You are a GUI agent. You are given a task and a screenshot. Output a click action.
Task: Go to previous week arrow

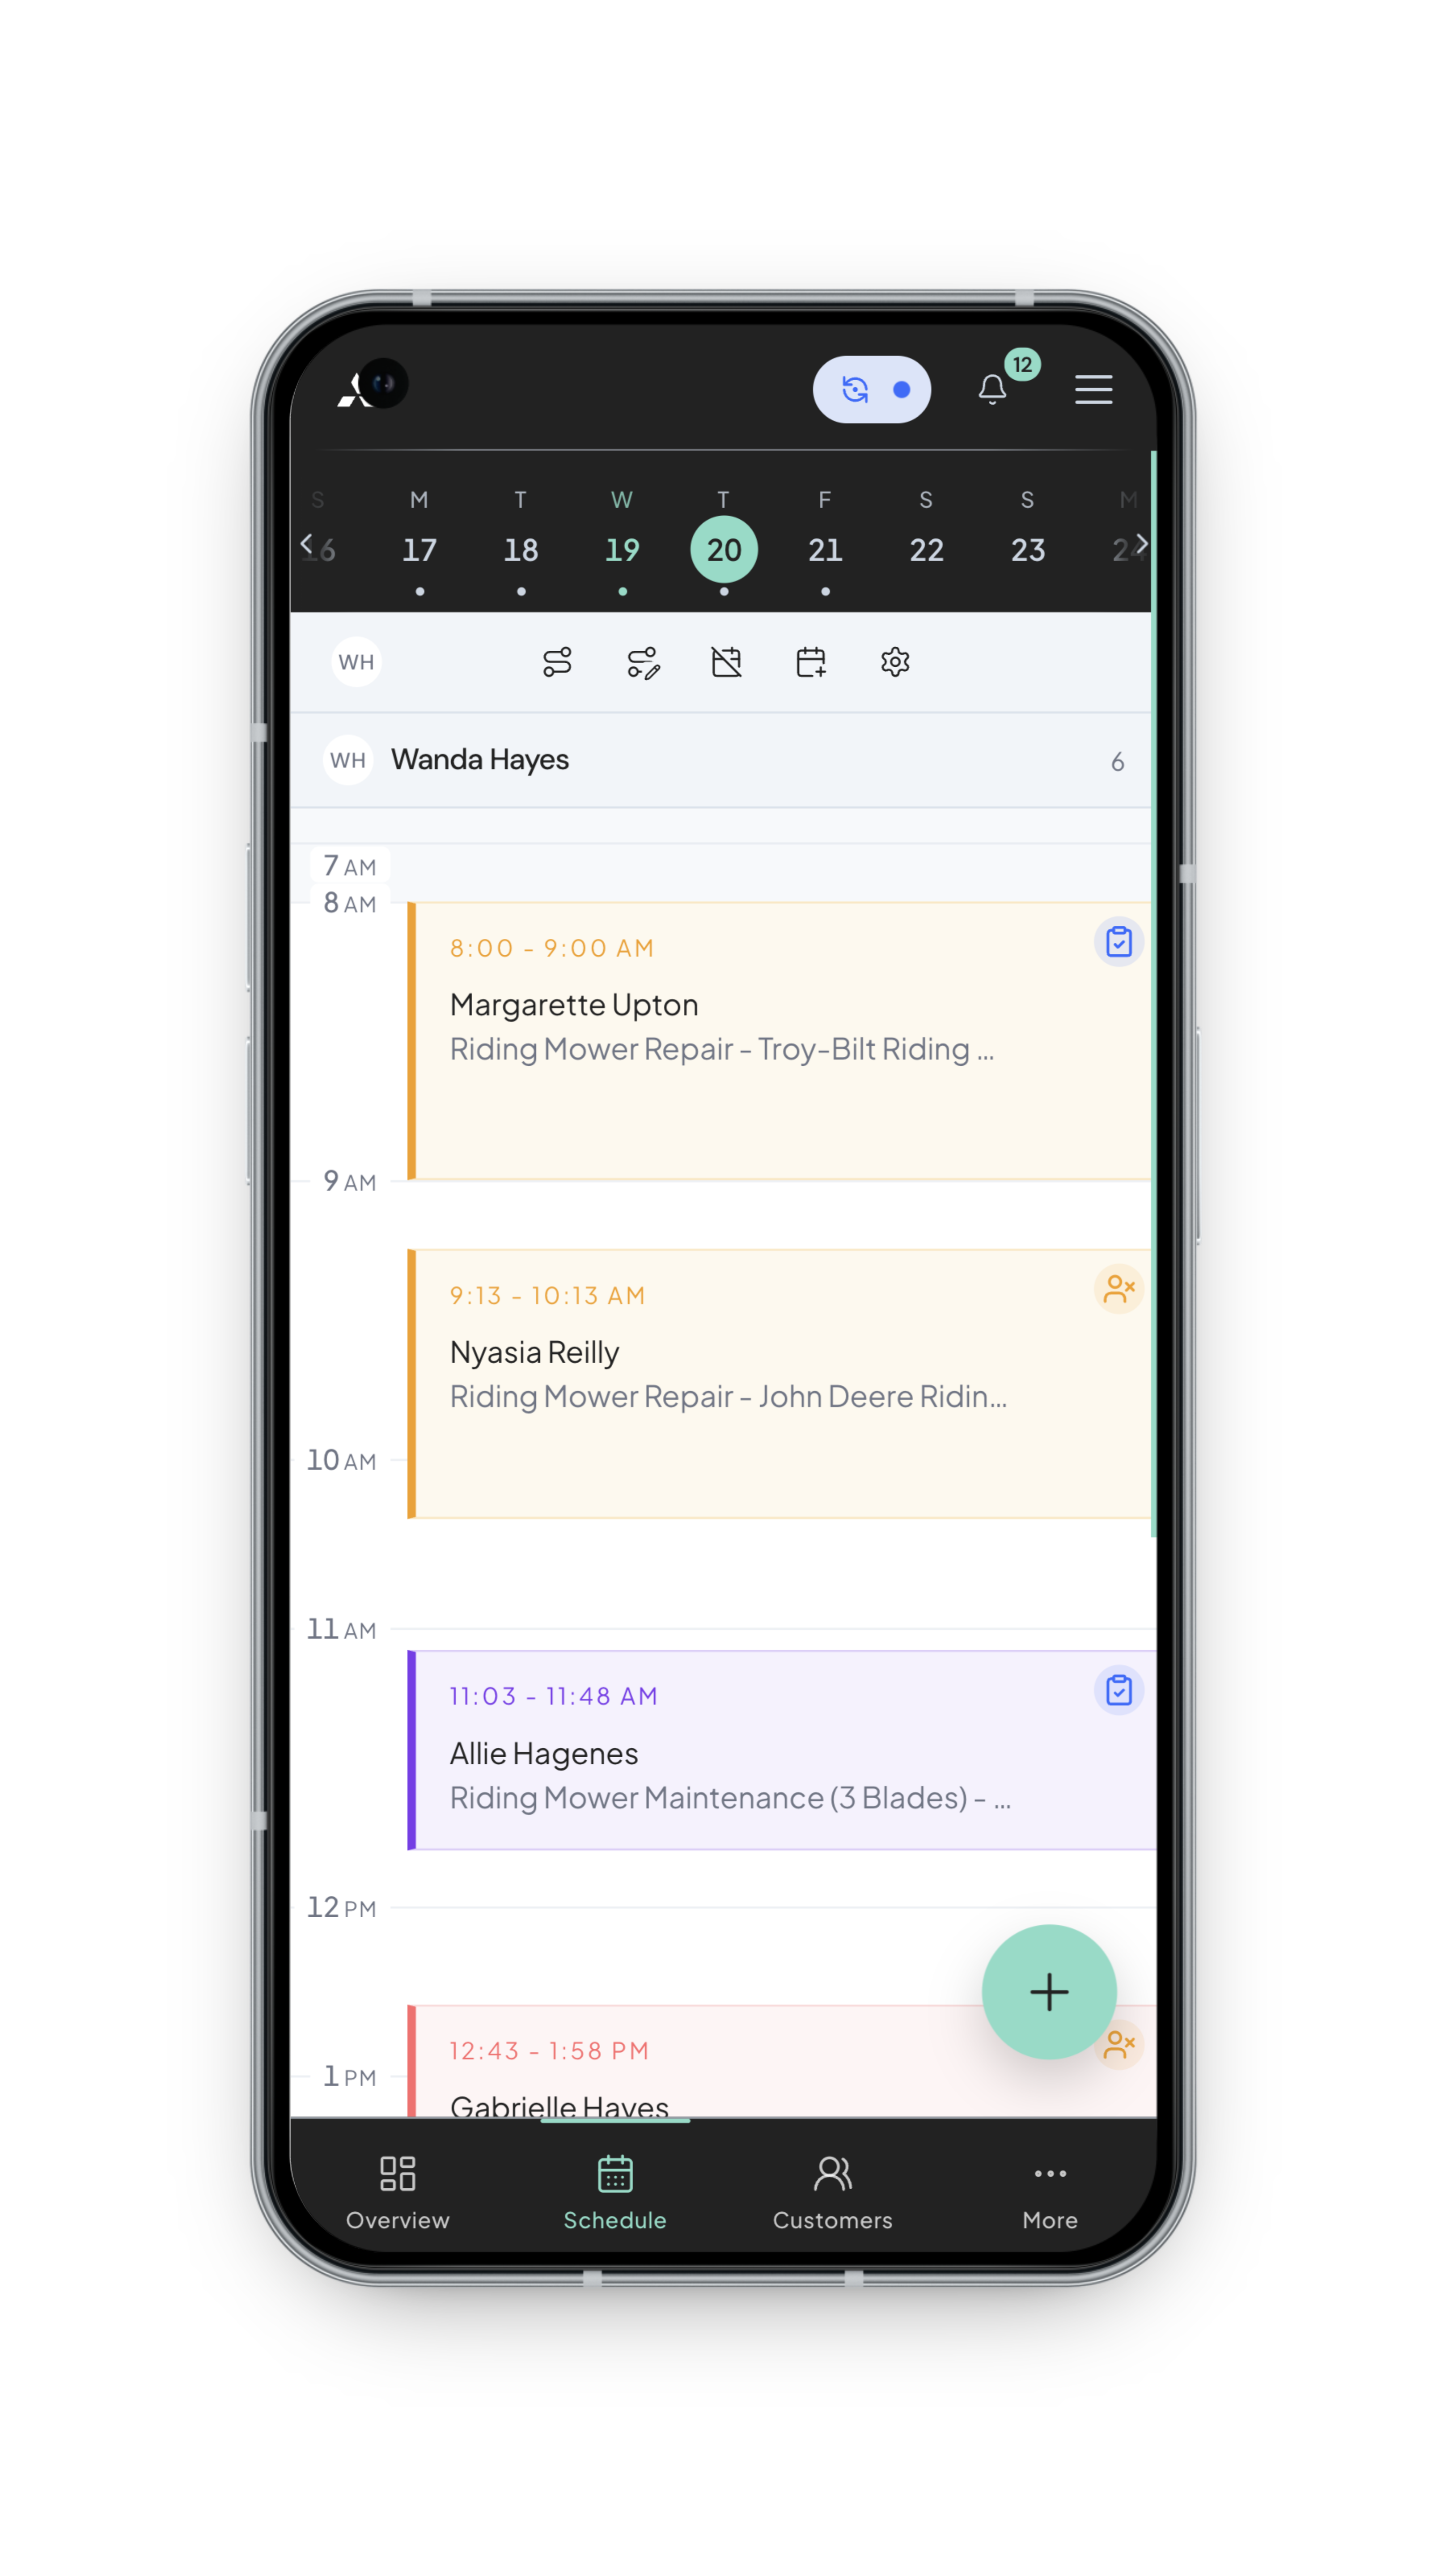pos(306,543)
